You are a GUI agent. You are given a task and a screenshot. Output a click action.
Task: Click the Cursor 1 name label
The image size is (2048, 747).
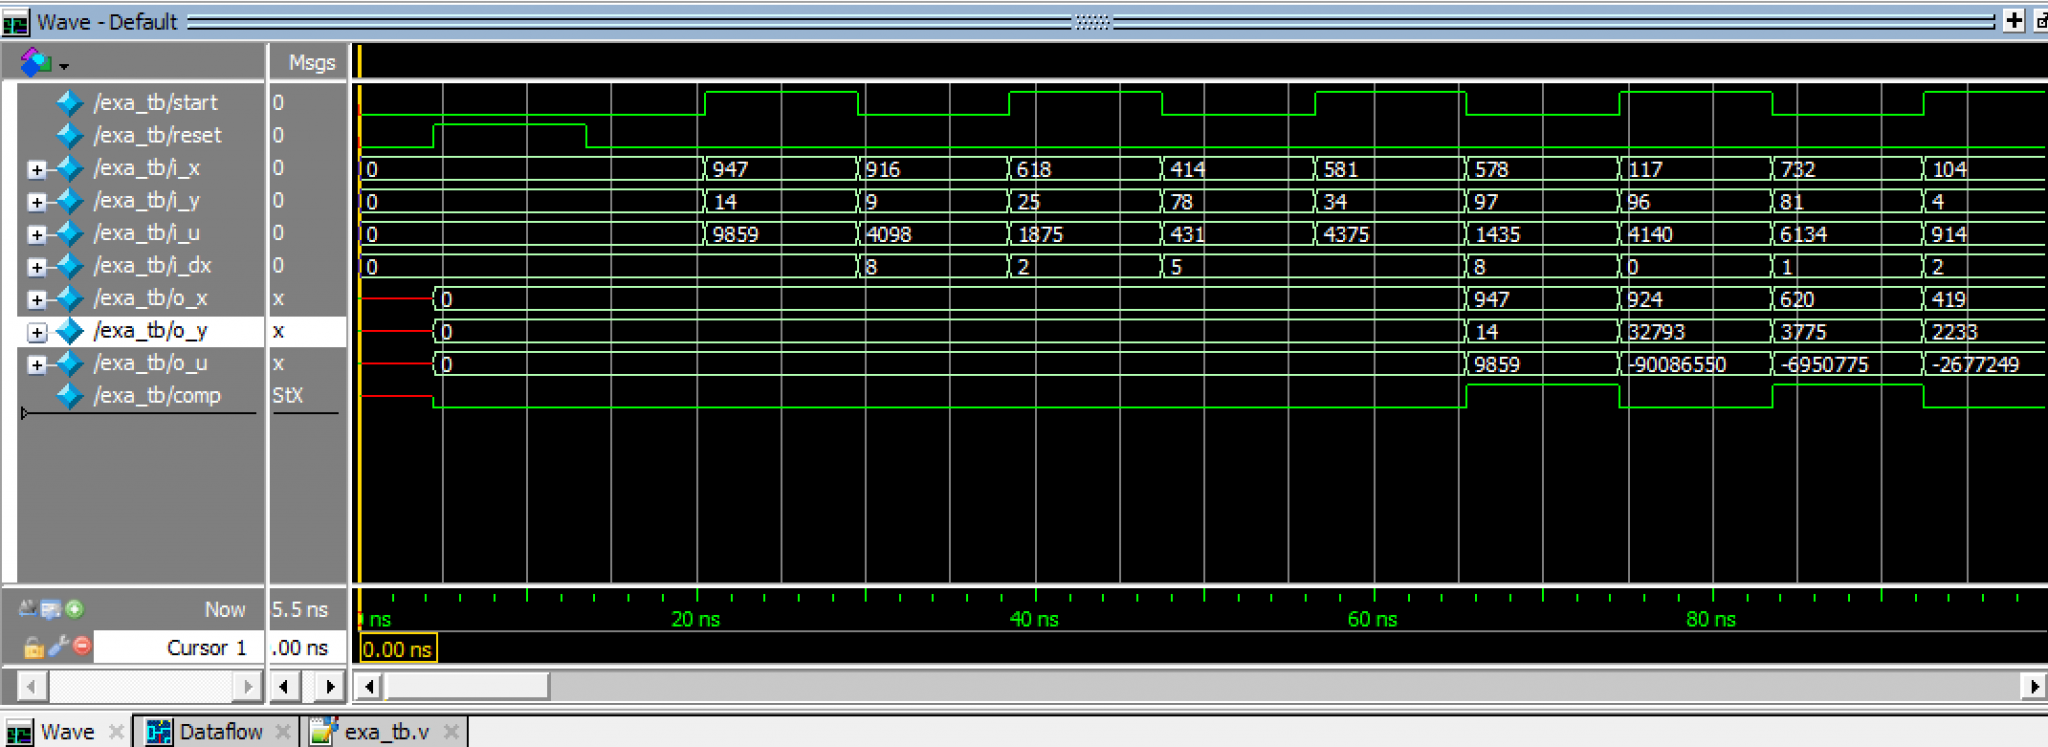206,648
